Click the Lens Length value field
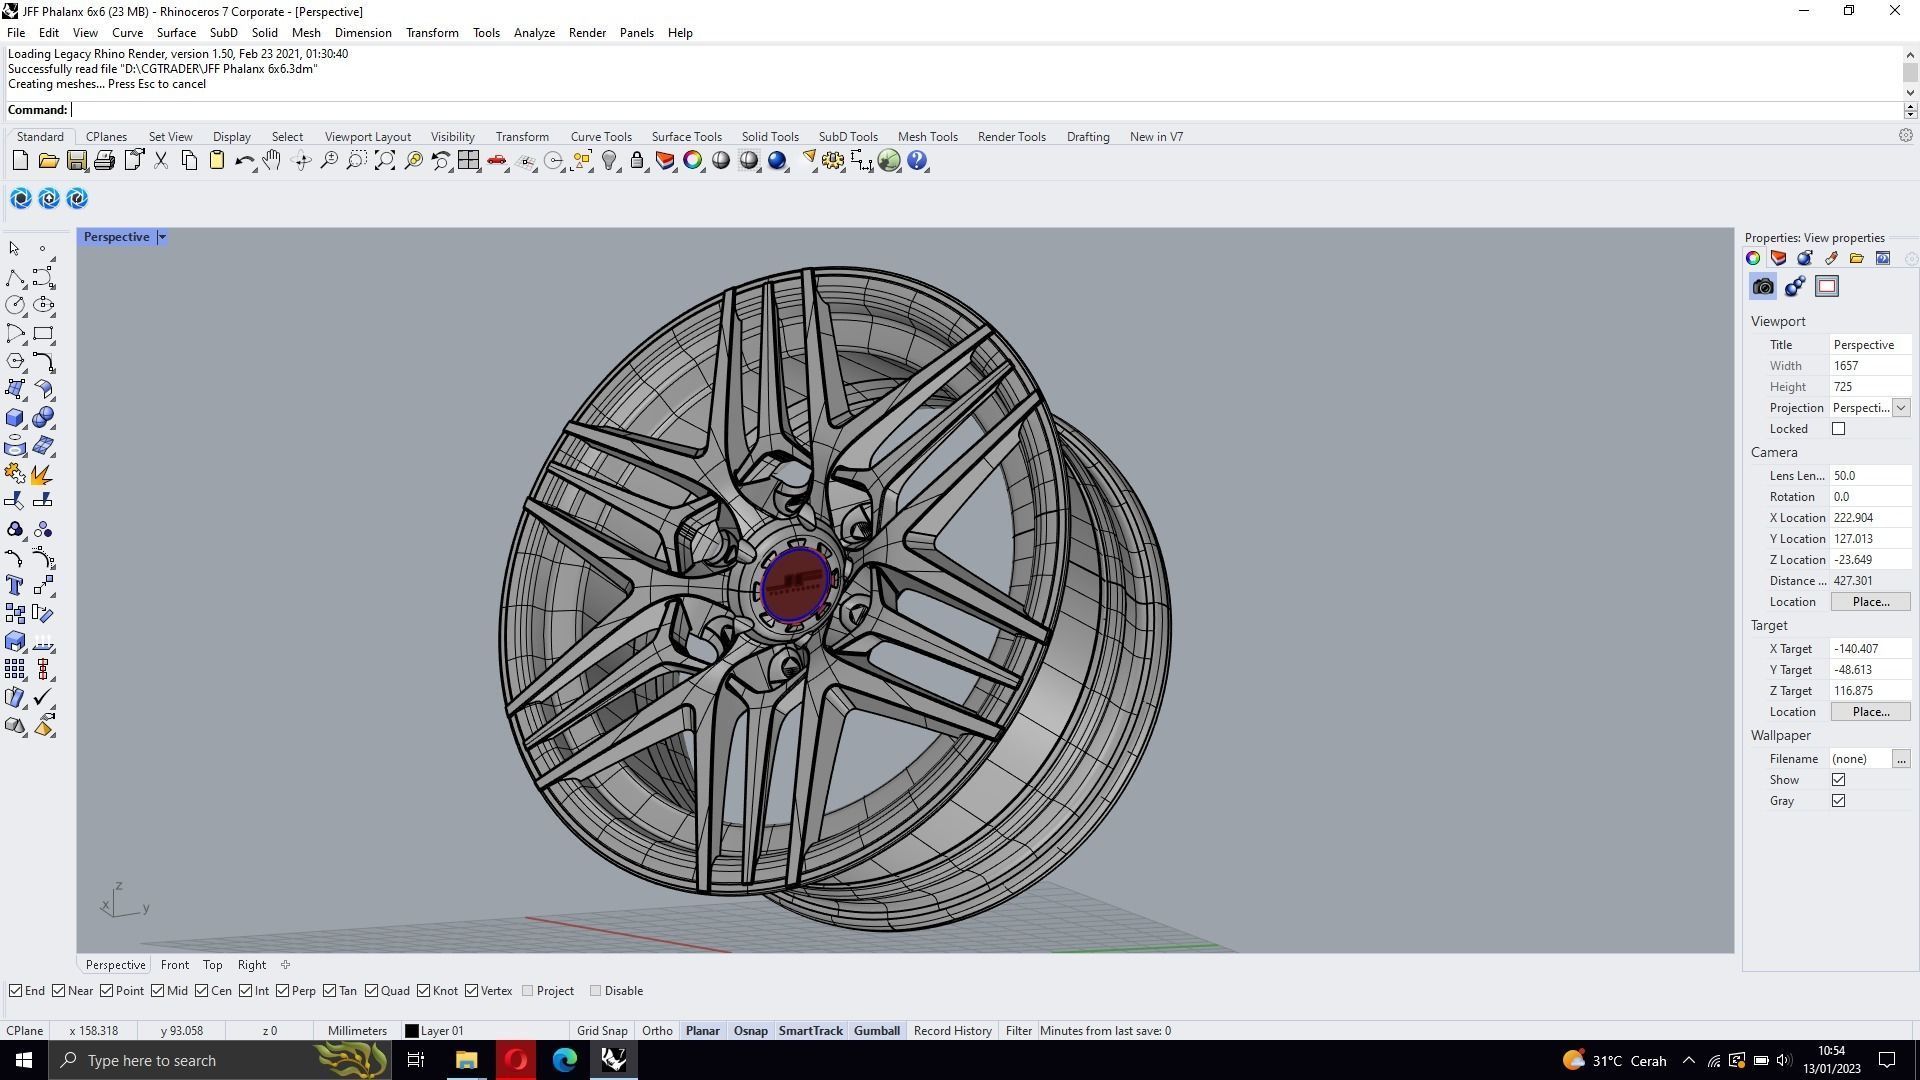1920x1080 pixels. 1870,476
